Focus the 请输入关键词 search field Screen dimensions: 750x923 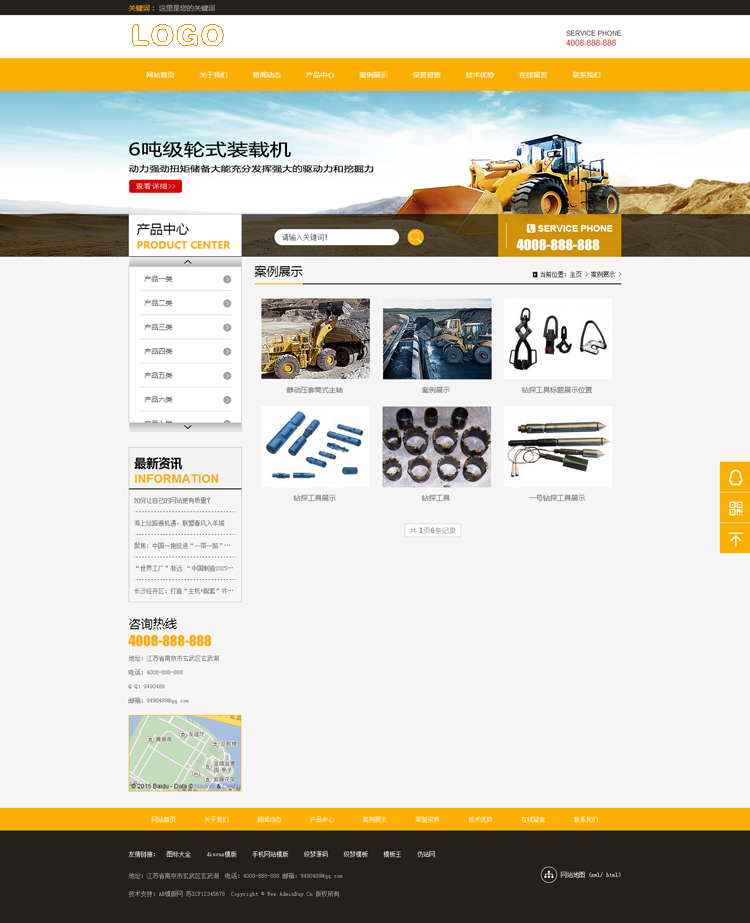[336, 237]
